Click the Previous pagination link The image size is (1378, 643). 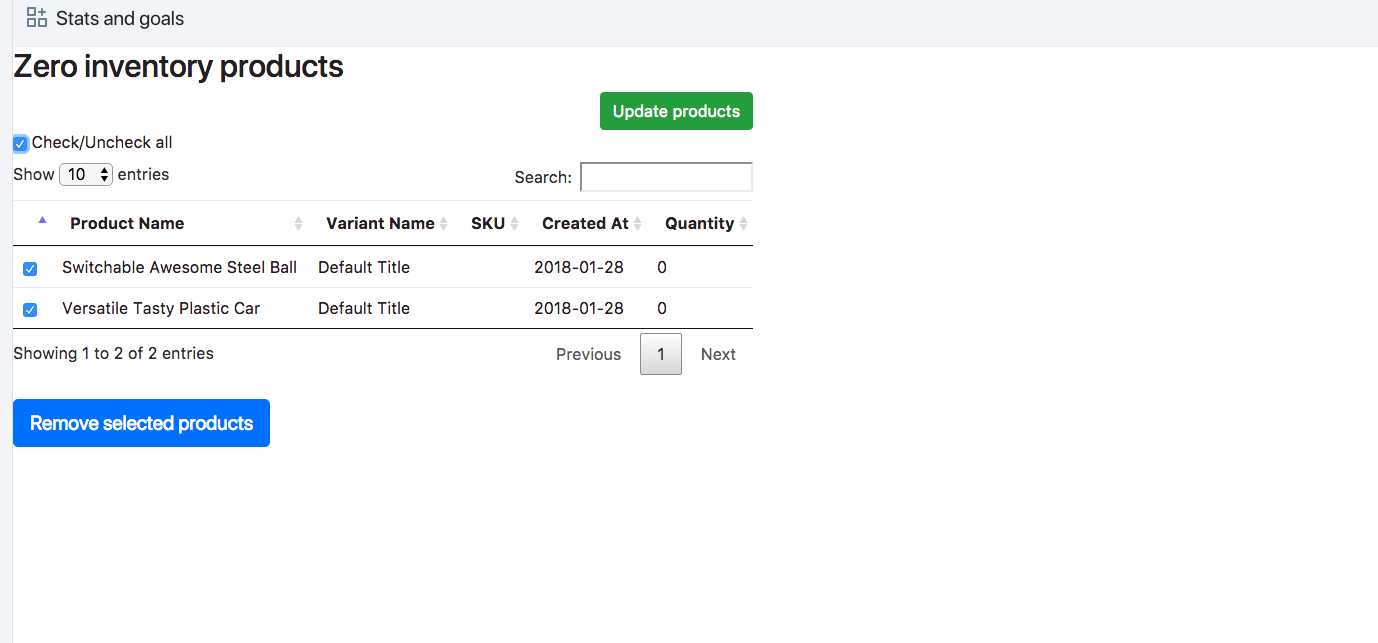coord(588,354)
